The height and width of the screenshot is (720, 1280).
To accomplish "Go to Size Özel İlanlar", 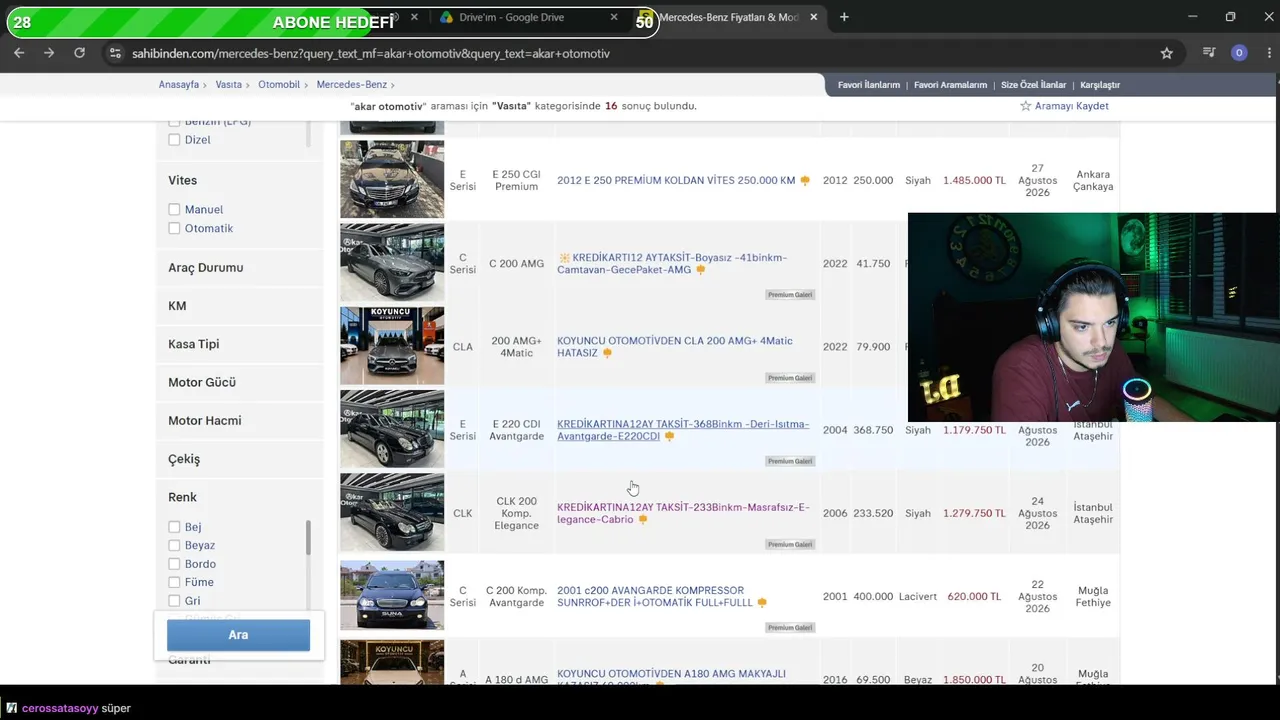I will click(1033, 85).
